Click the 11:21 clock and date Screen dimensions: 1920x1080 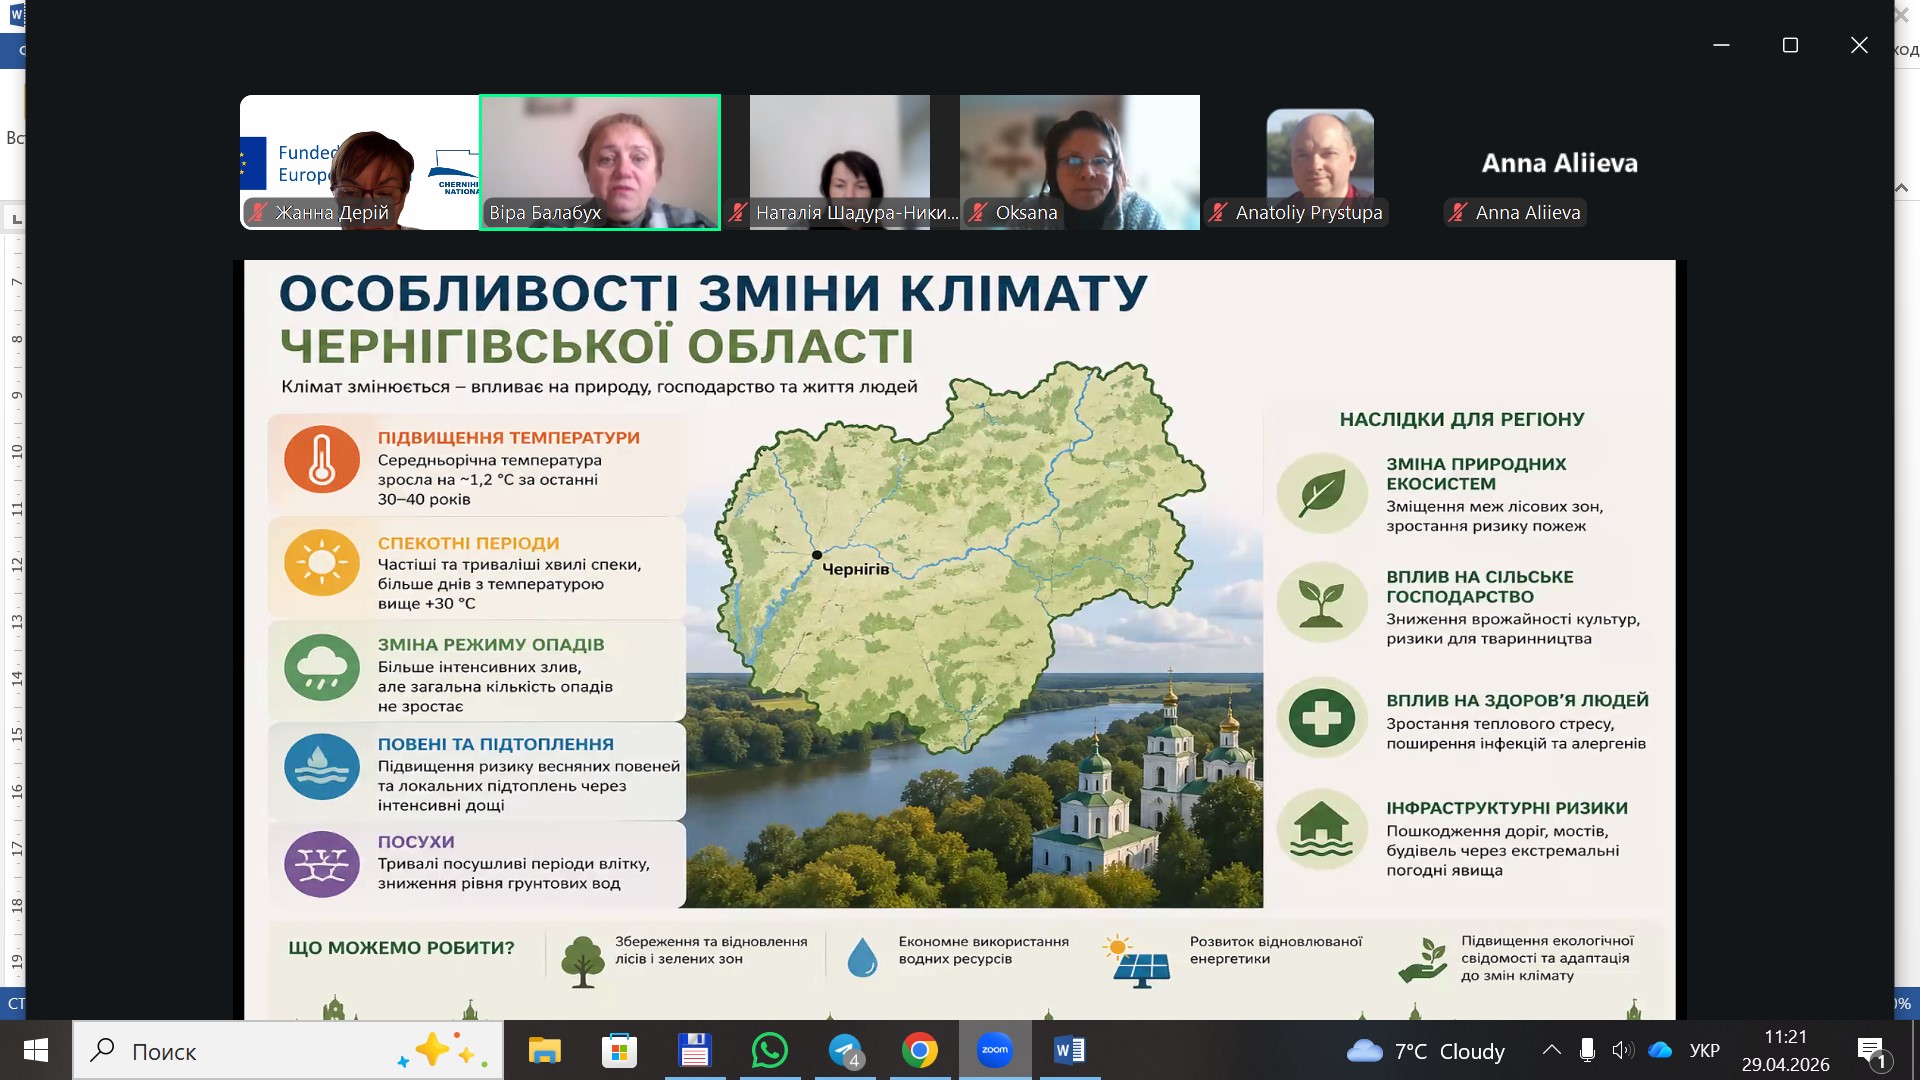pos(1785,1051)
